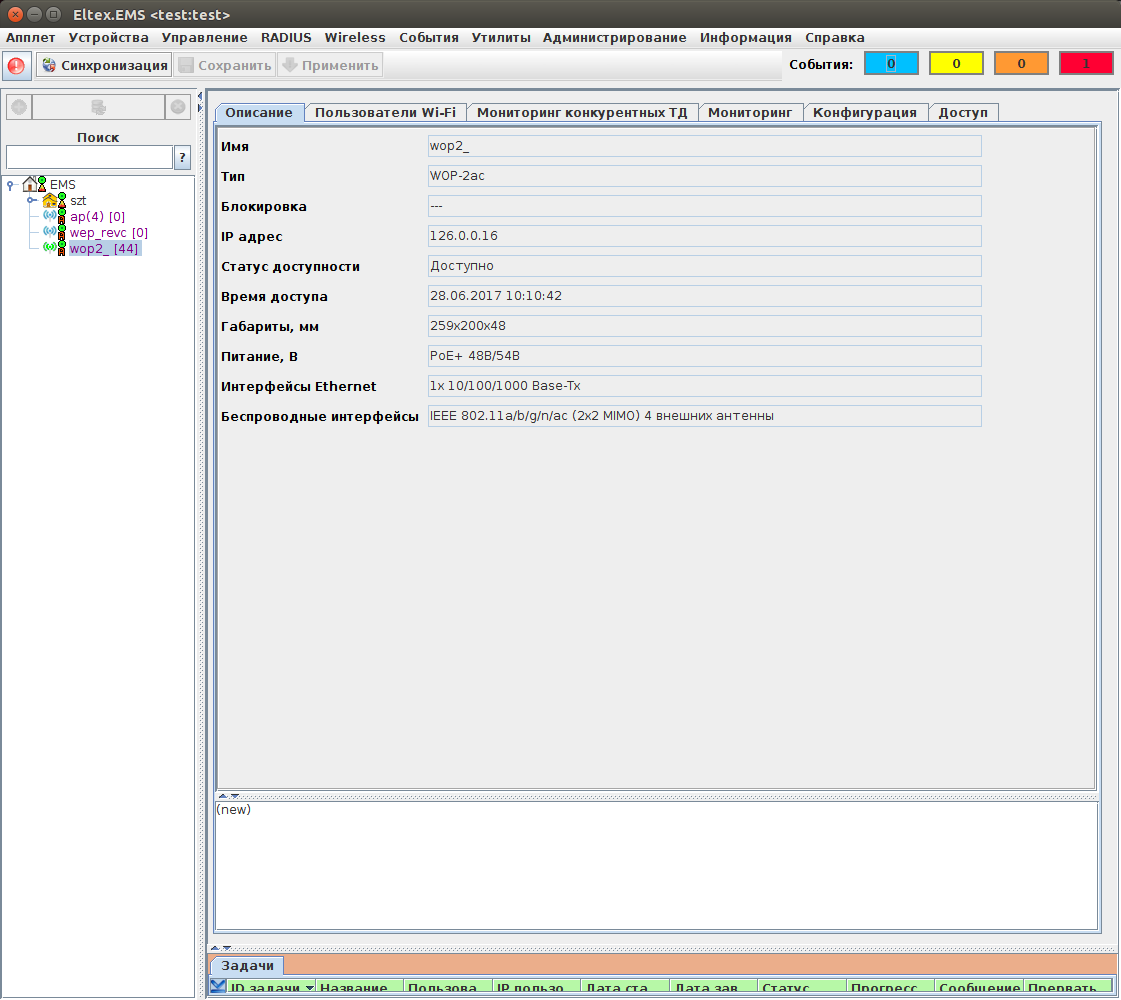Select the szt node in tree
This screenshot has width=1121, height=1000.
point(78,201)
